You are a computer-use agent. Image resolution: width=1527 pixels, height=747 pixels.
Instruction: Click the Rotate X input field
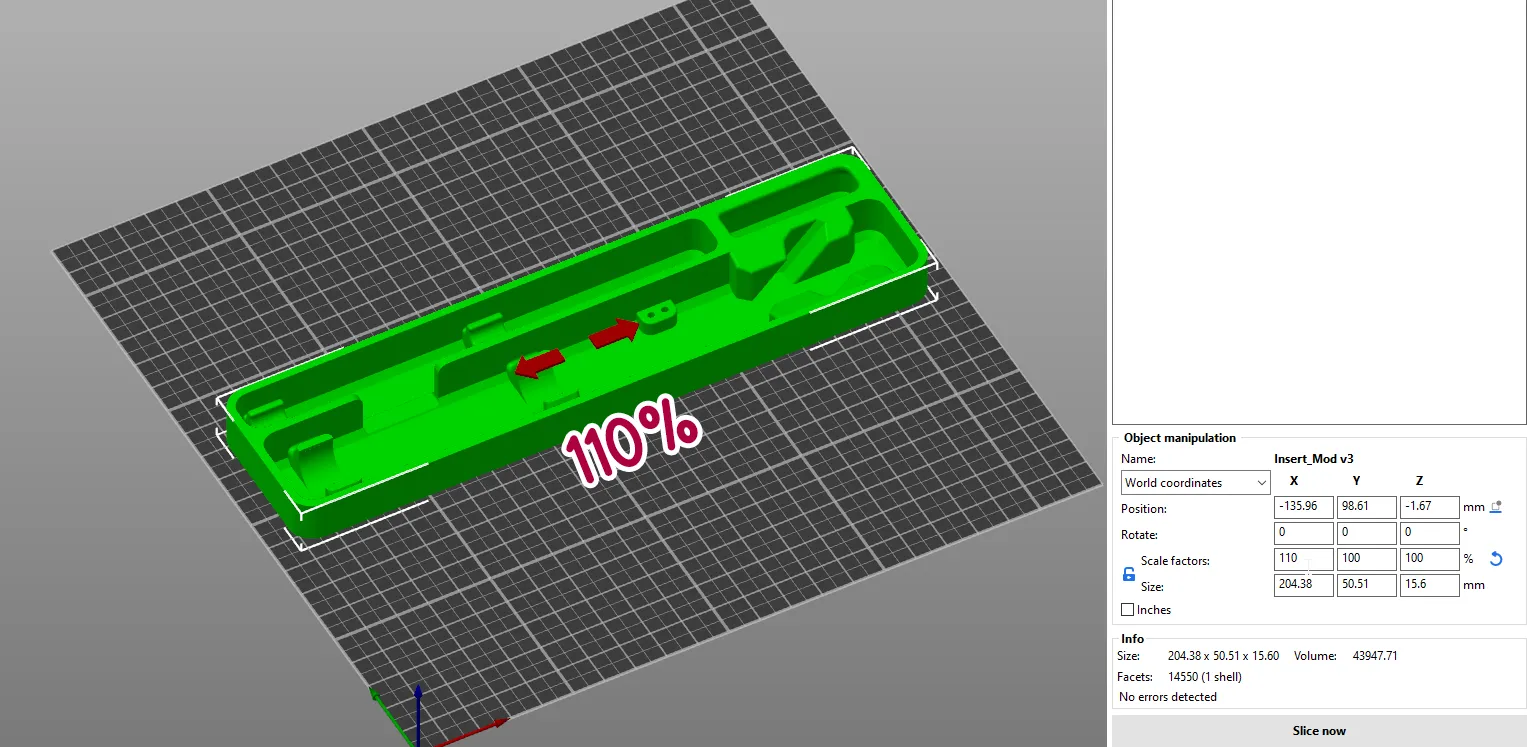pyautogui.click(x=1303, y=533)
